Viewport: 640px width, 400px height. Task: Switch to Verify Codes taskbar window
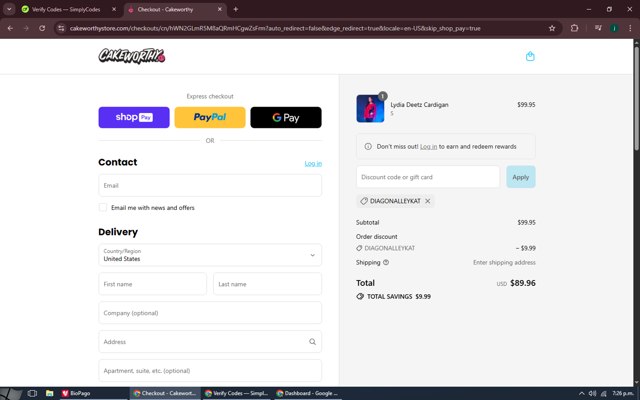[x=236, y=393]
